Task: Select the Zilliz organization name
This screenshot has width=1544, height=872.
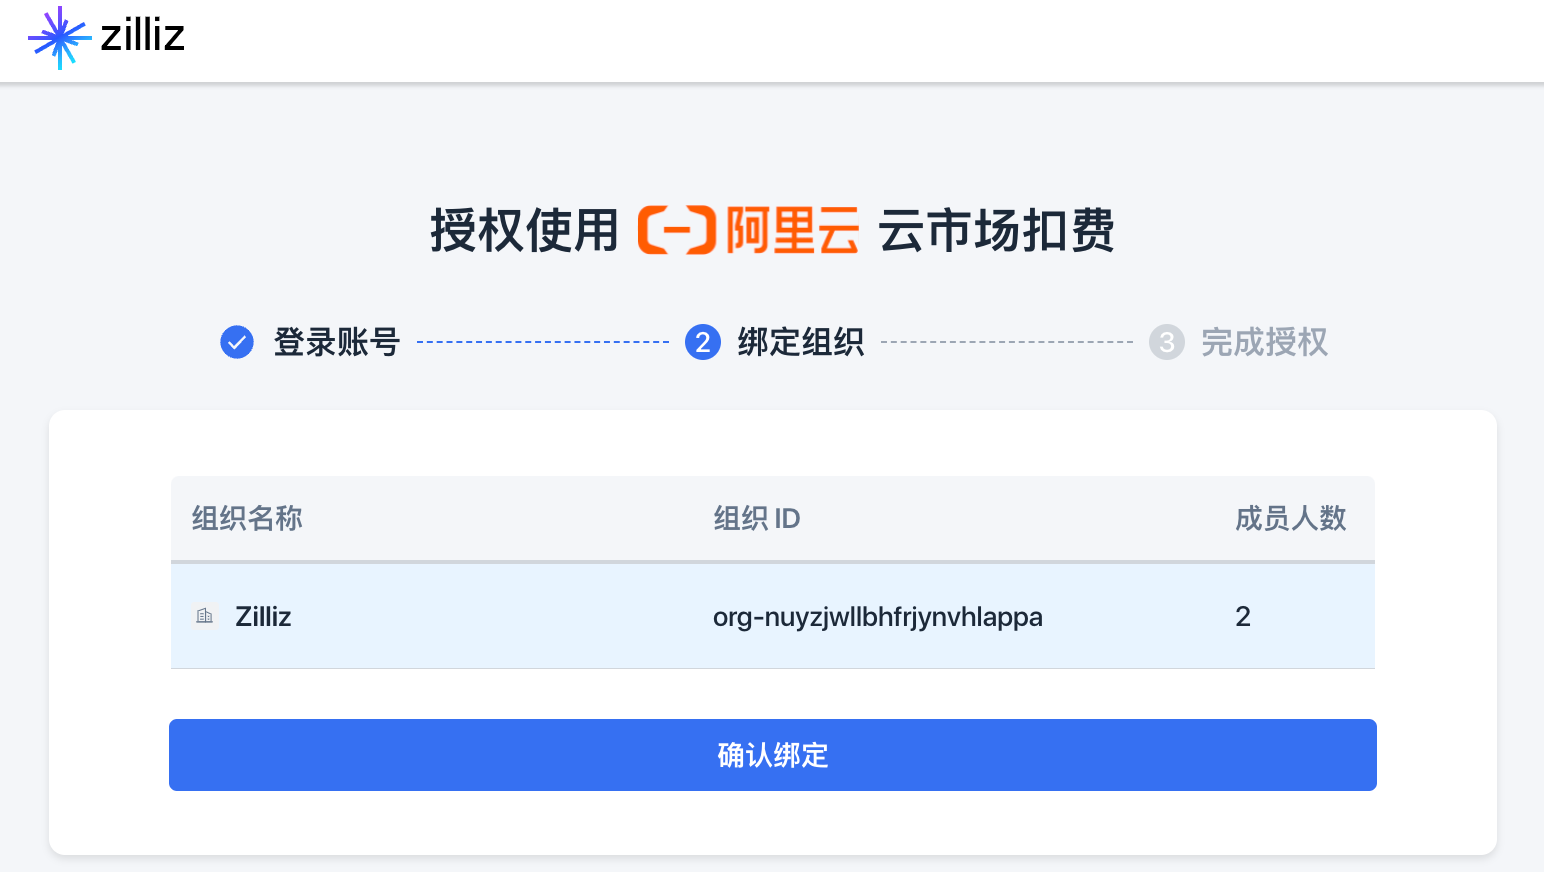Action: [x=263, y=616]
